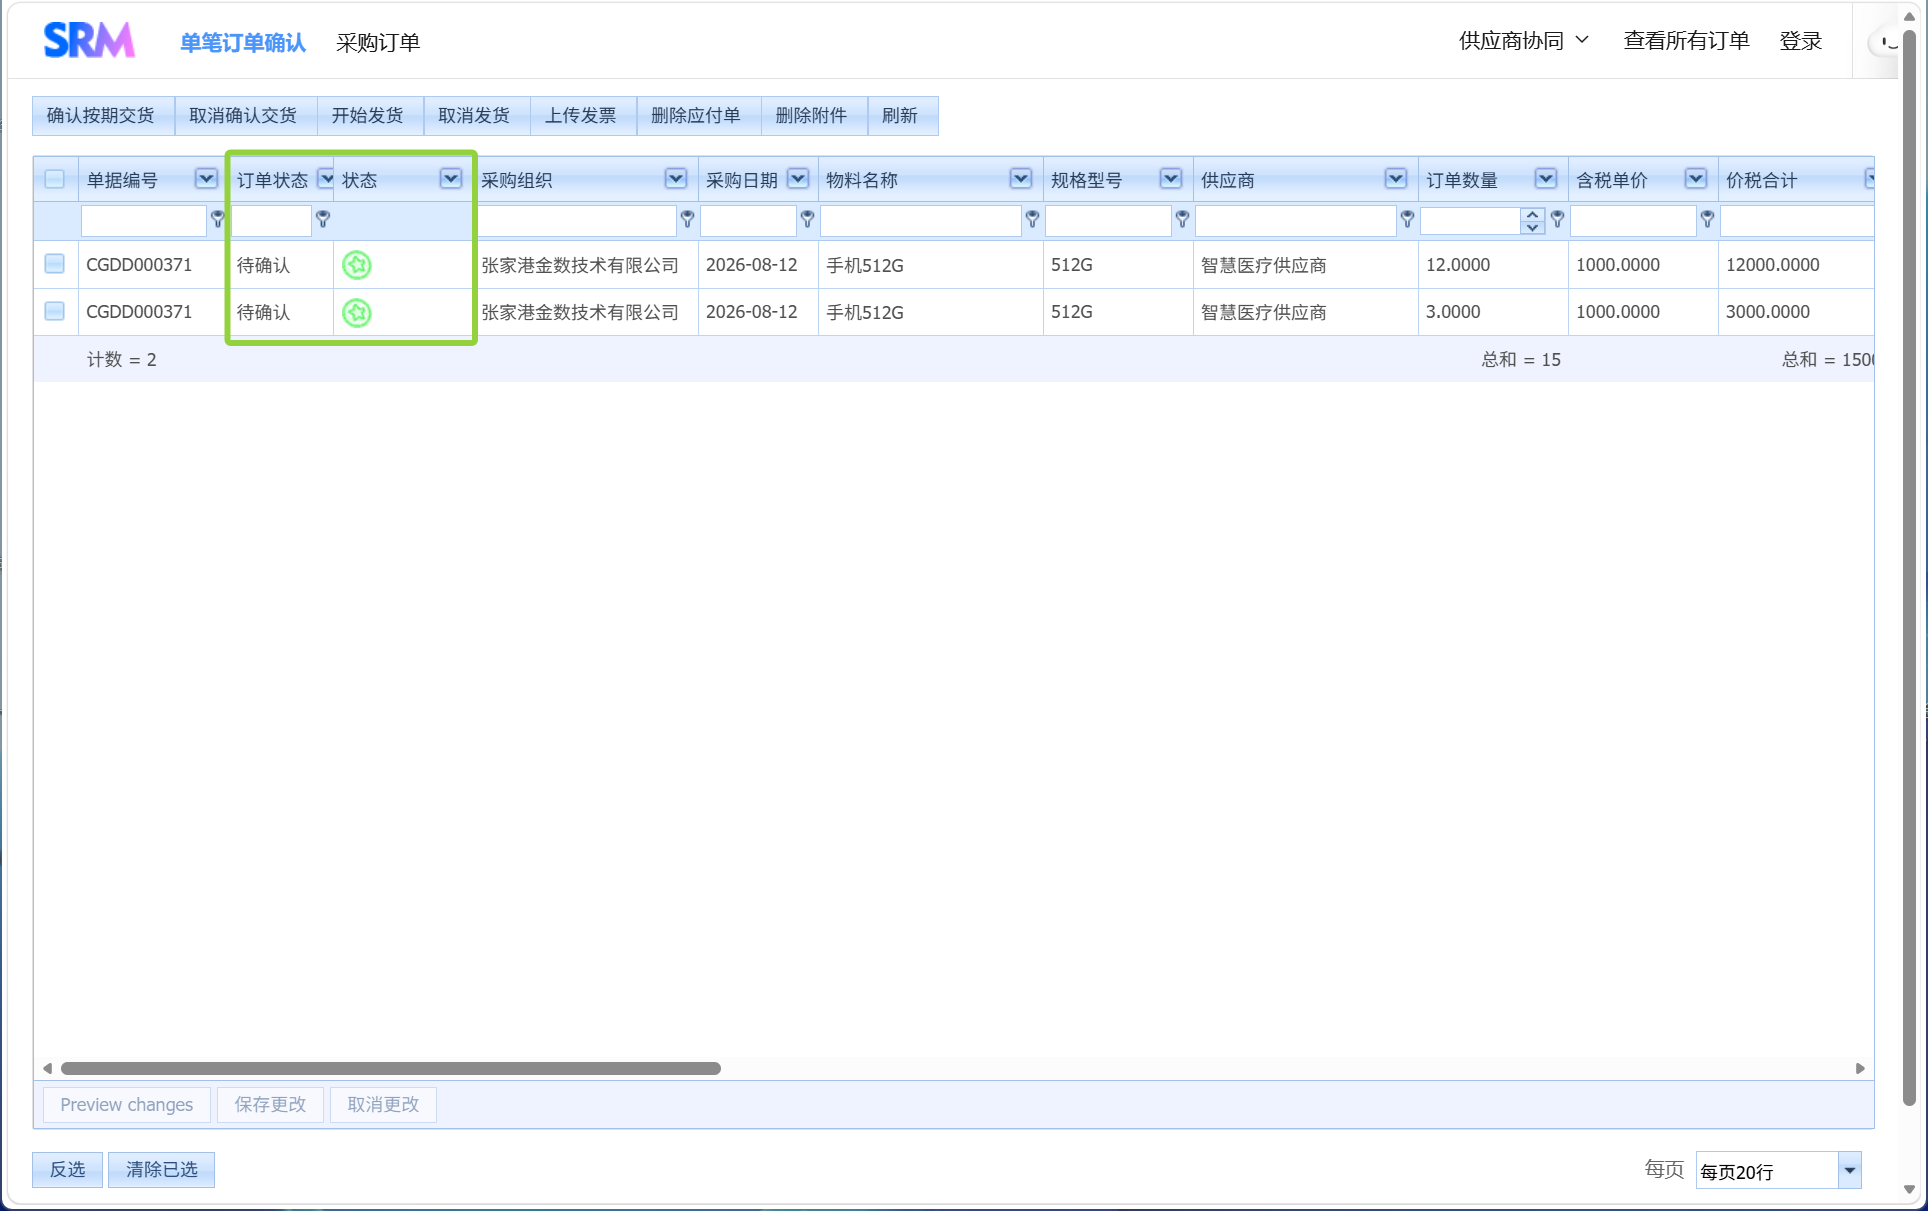Click the SRM logo
Image resolution: width=1928 pixels, height=1211 pixels.
[x=89, y=41]
